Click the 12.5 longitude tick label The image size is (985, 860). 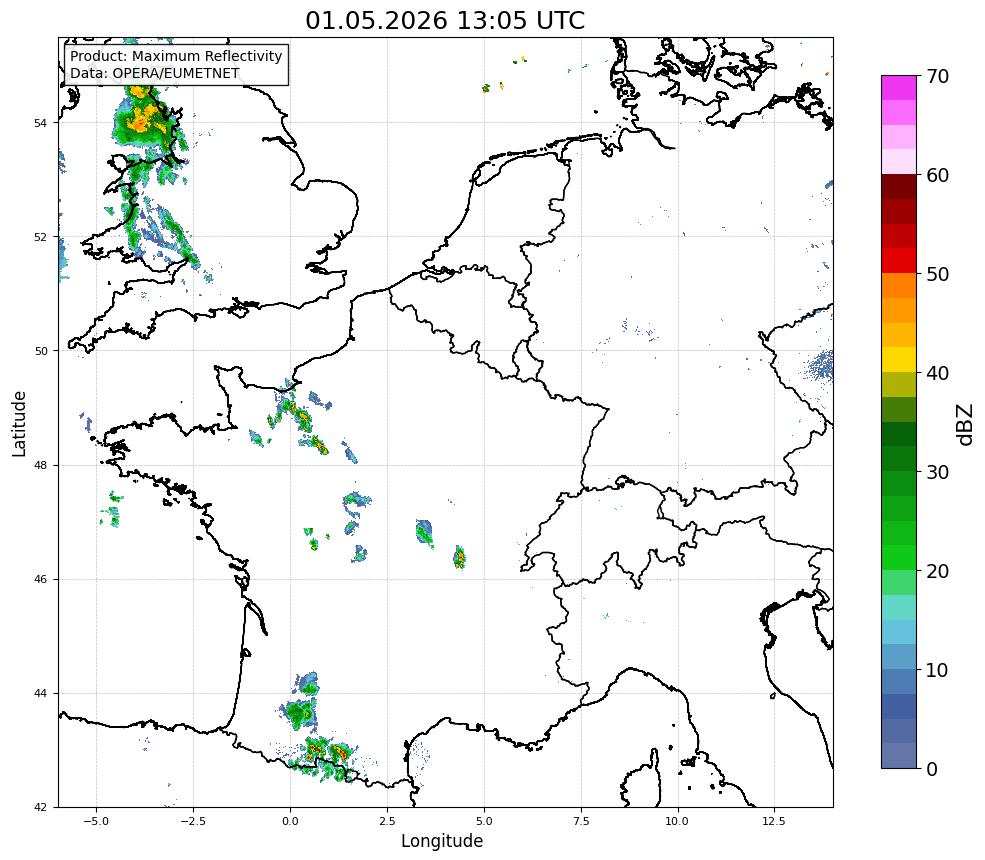774,821
